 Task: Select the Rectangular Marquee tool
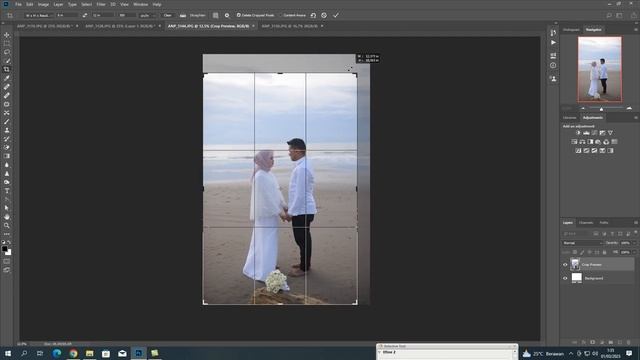pyautogui.click(x=7, y=44)
